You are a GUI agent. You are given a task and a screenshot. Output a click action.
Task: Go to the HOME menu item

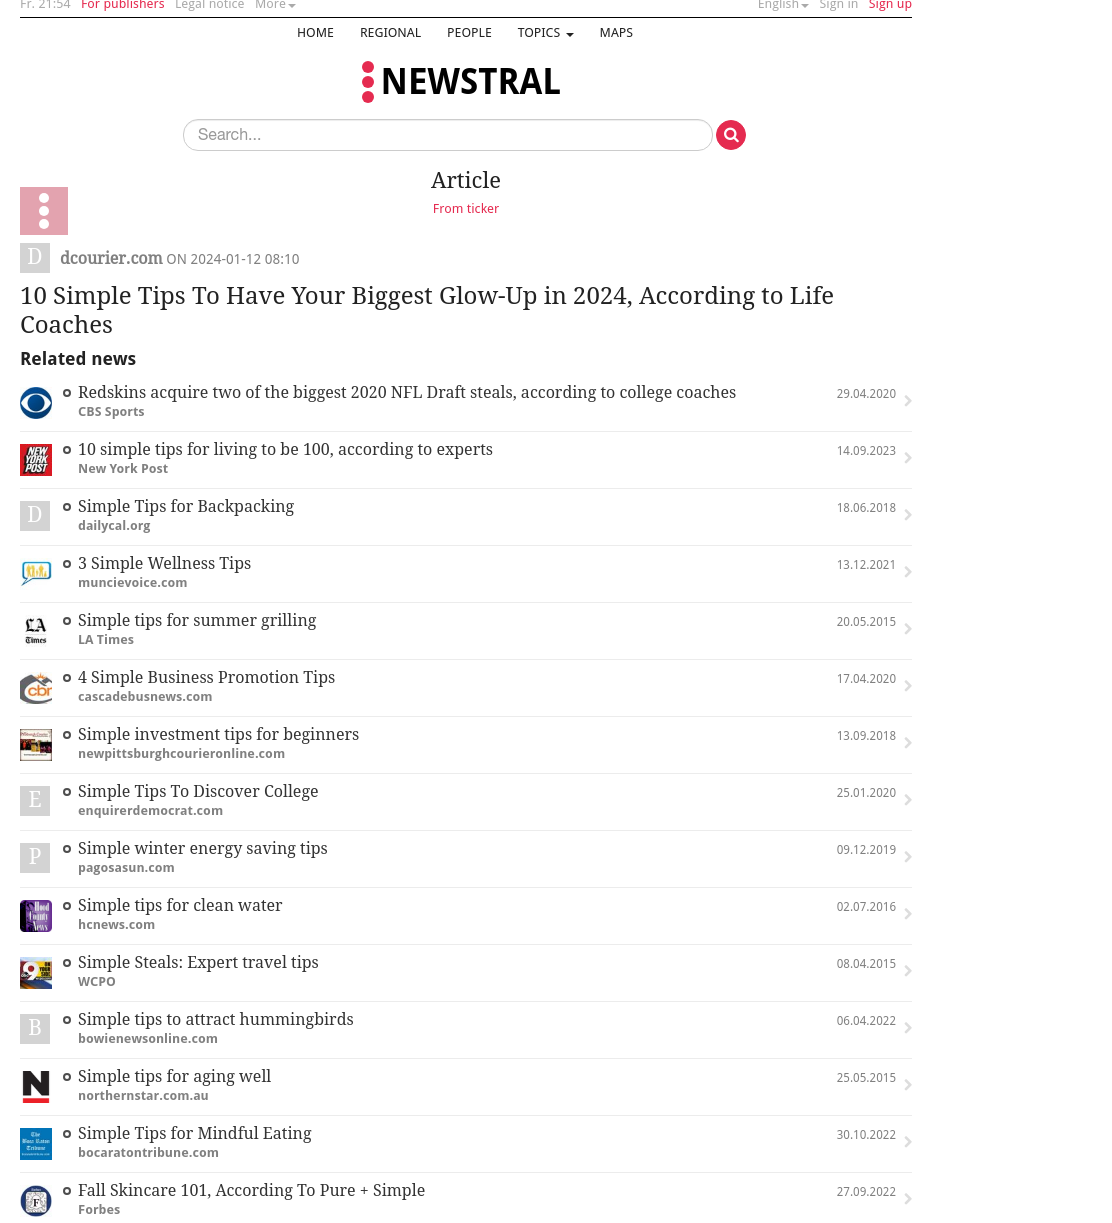(315, 33)
